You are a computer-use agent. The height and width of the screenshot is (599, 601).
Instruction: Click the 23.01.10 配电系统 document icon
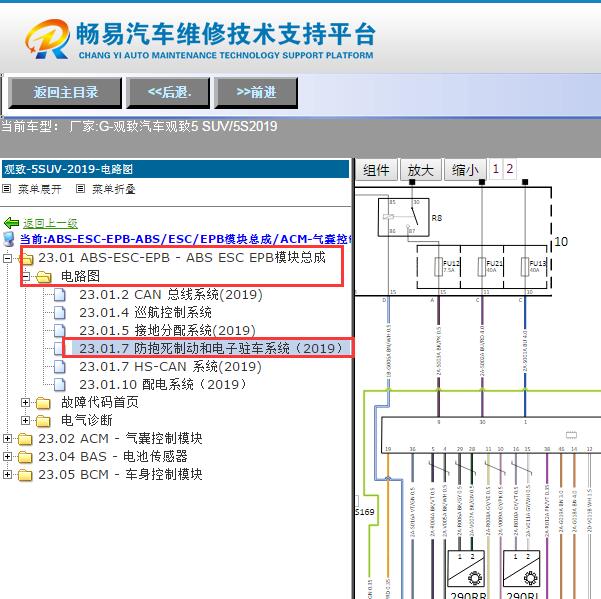point(59,384)
